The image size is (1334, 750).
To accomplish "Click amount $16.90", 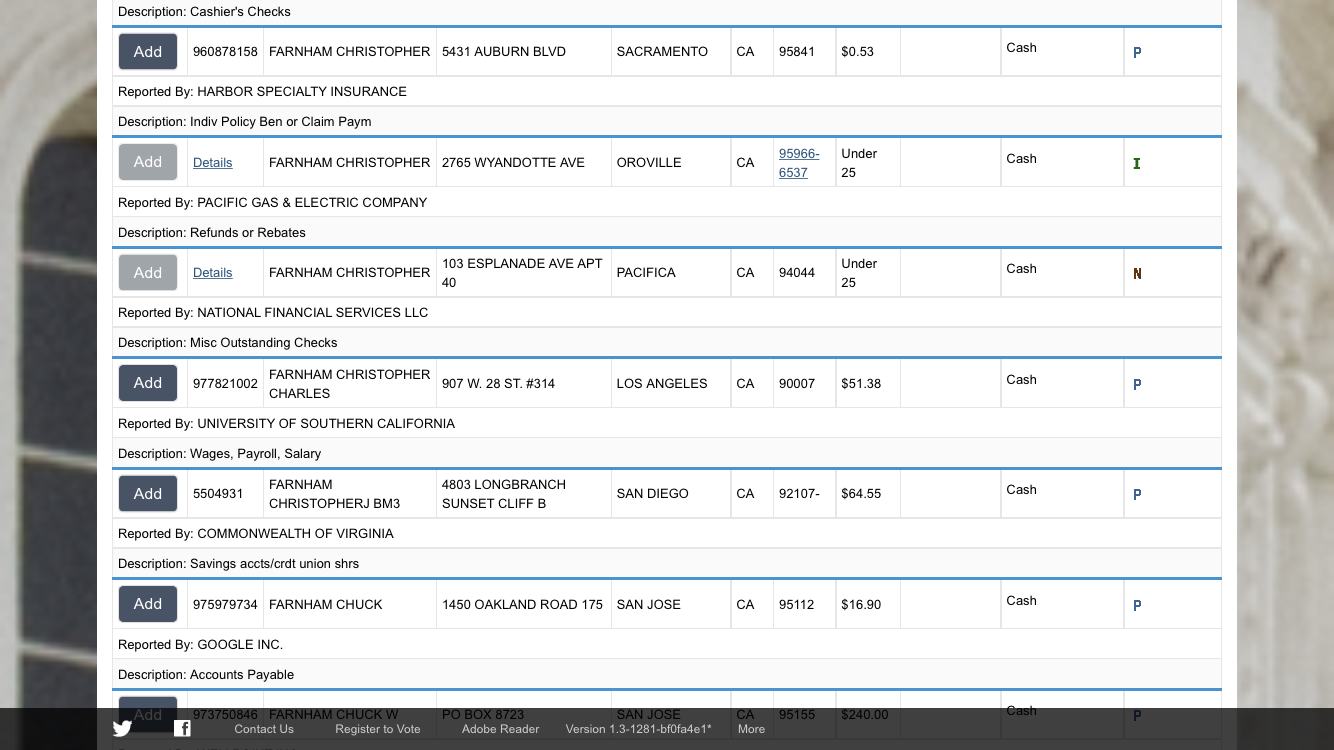I will (861, 604).
